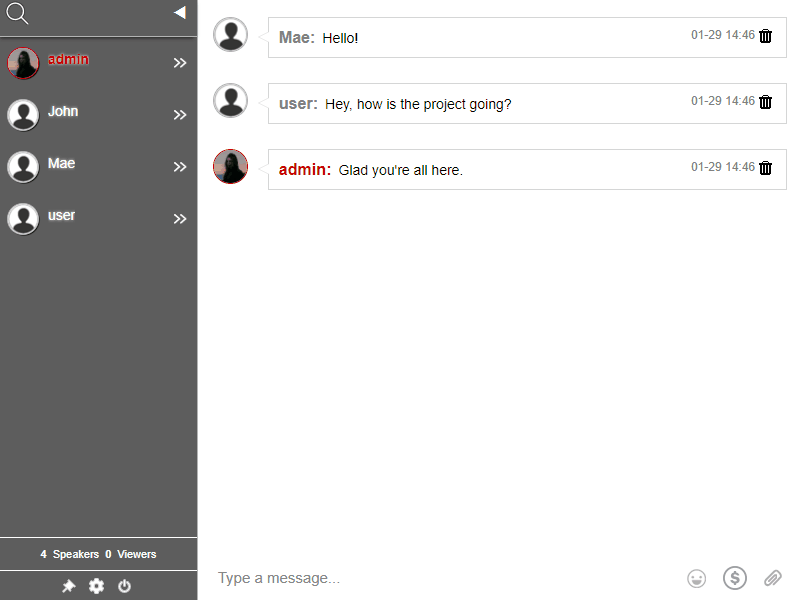
Task: Expand options for John
Action: [x=180, y=114]
